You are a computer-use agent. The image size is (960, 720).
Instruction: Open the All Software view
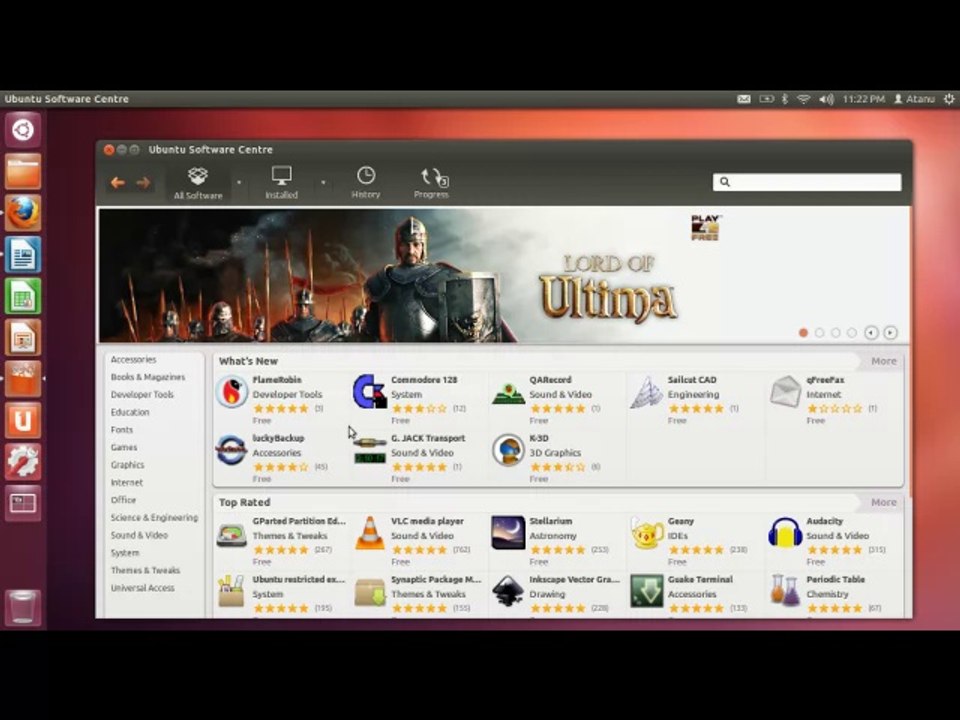(x=198, y=182)
